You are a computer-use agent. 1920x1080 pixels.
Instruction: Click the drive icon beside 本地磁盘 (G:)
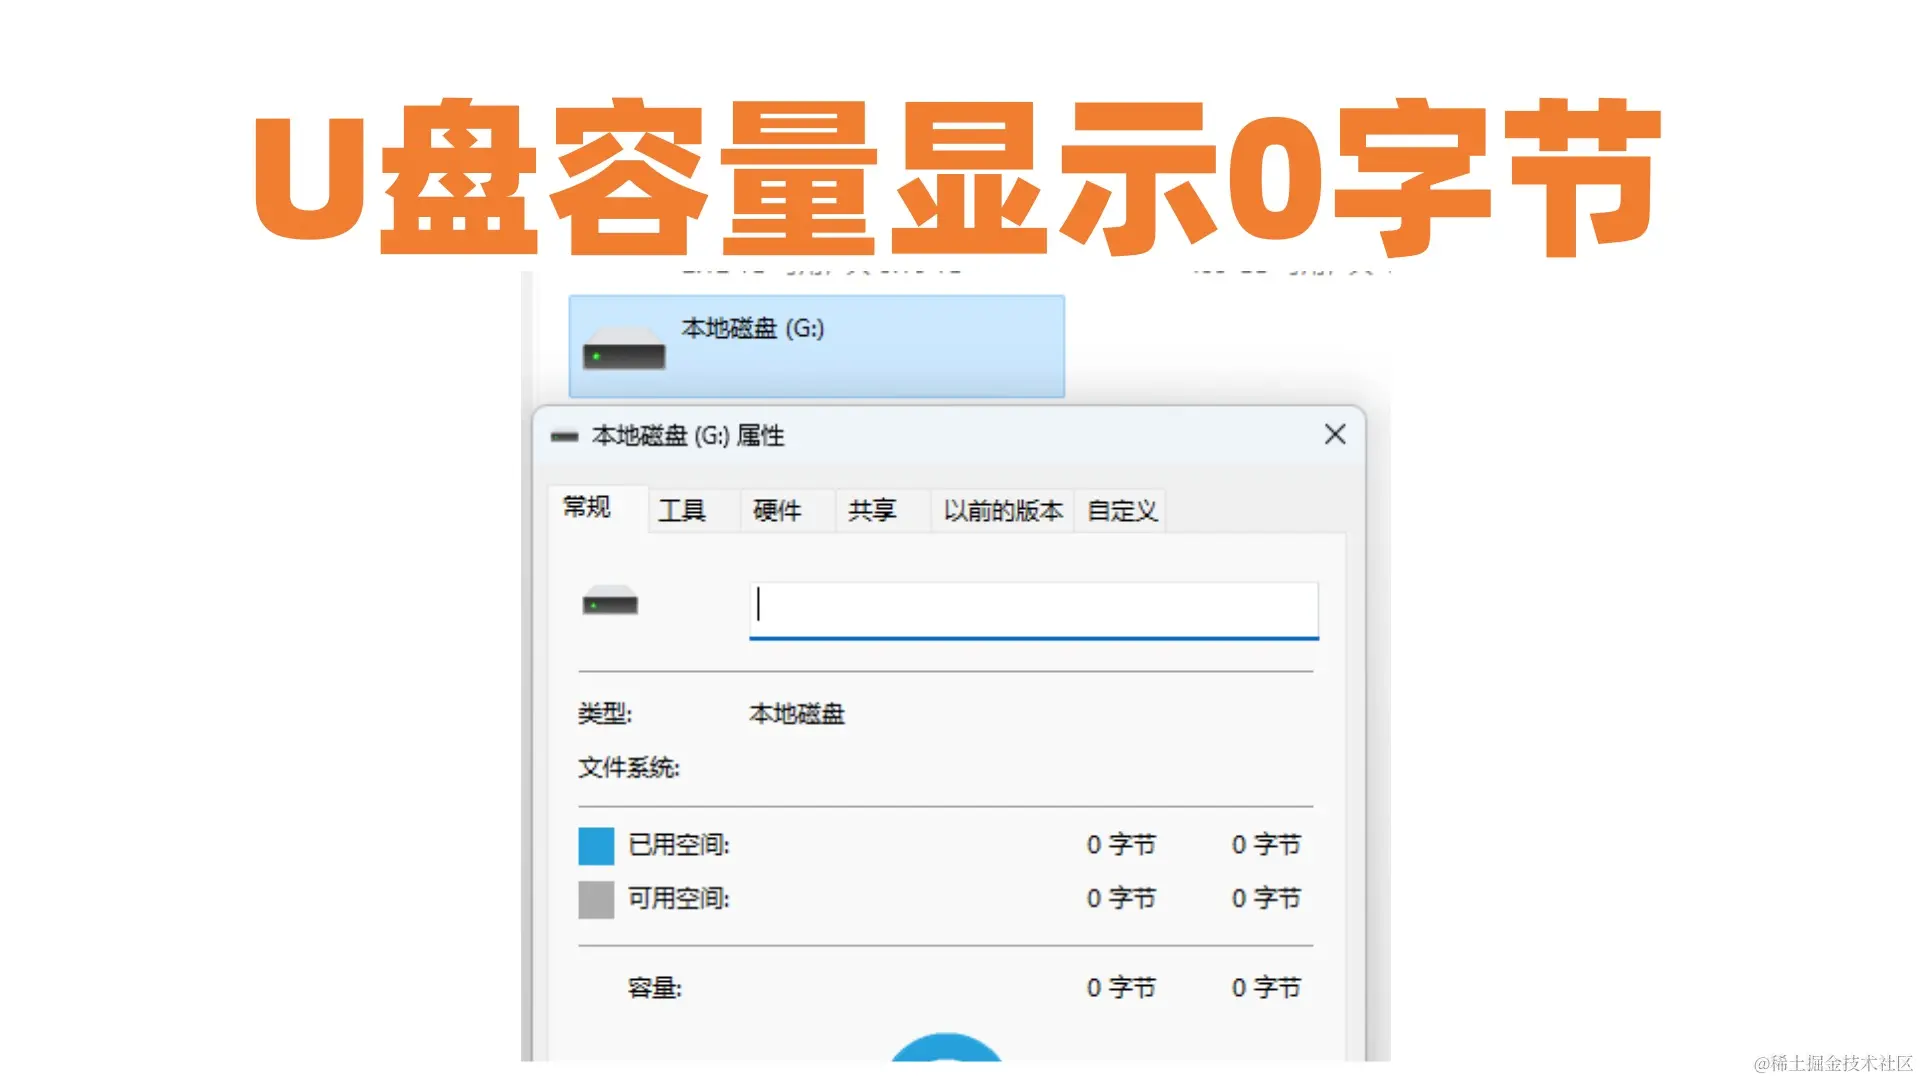coord(624,348)
